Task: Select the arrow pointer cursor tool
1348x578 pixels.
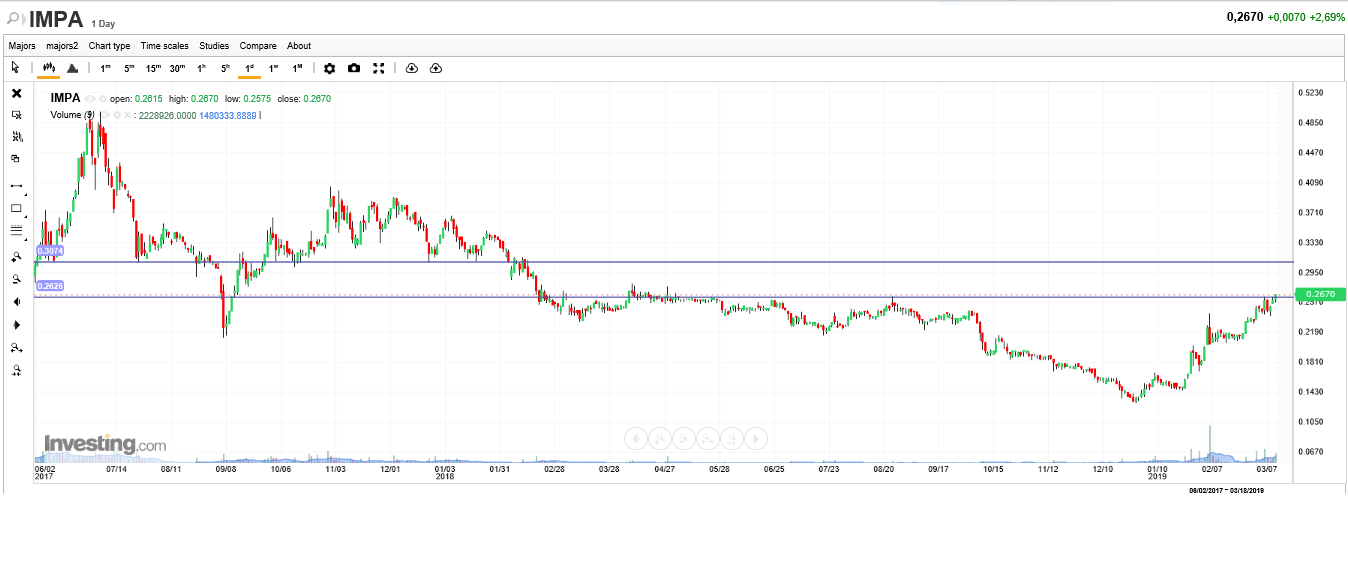Action: coord(15,68)
